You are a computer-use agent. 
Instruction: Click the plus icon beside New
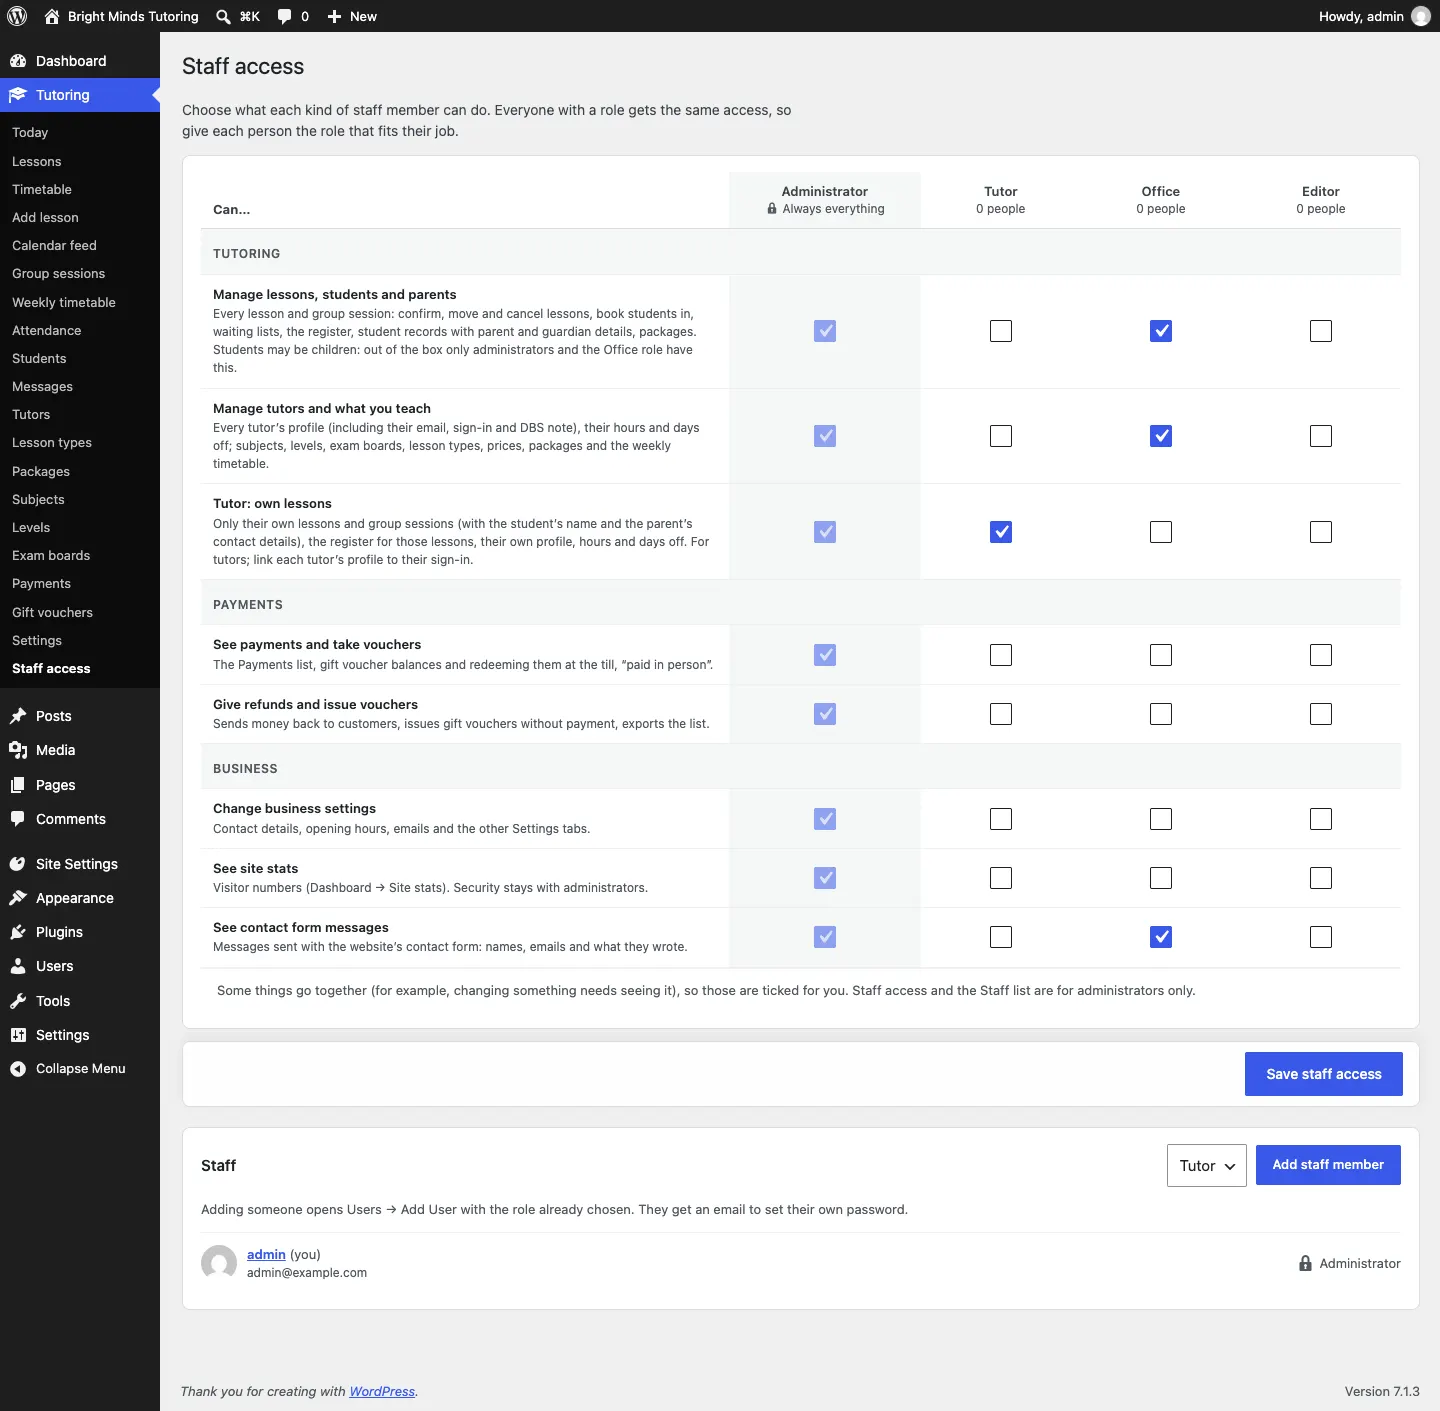tap(334, 16)
